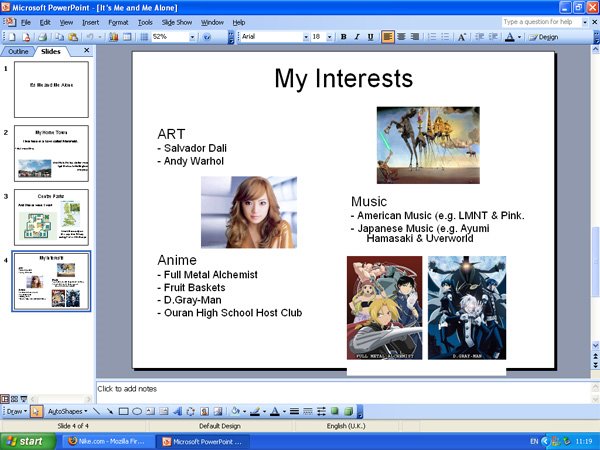This screenshot has height=450, width=600.
Task: Click the Type a question for help box
Action: [541, 22]
